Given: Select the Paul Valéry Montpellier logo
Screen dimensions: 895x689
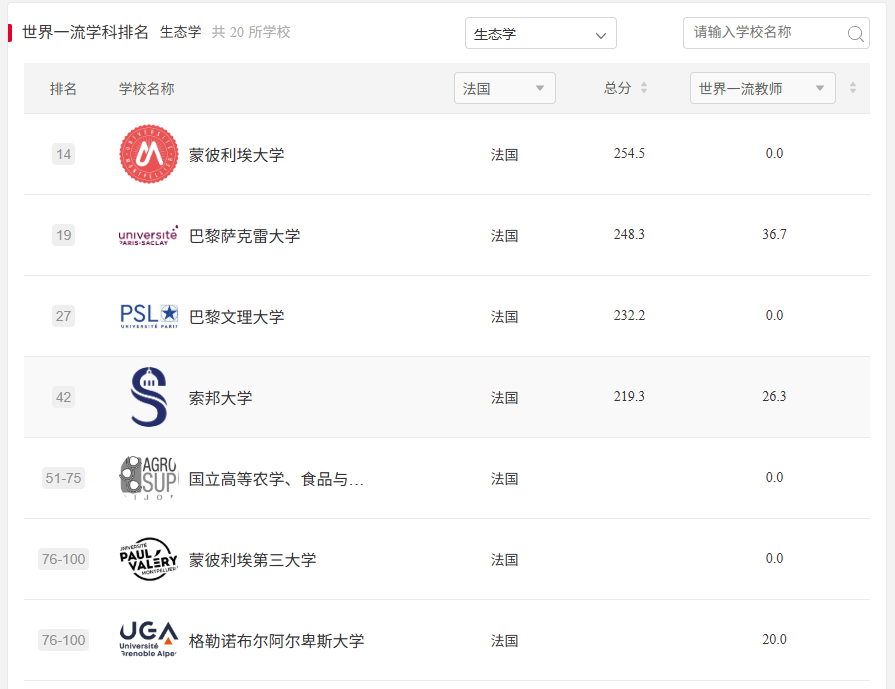Looking at the screenshot, I should [147, 558].
